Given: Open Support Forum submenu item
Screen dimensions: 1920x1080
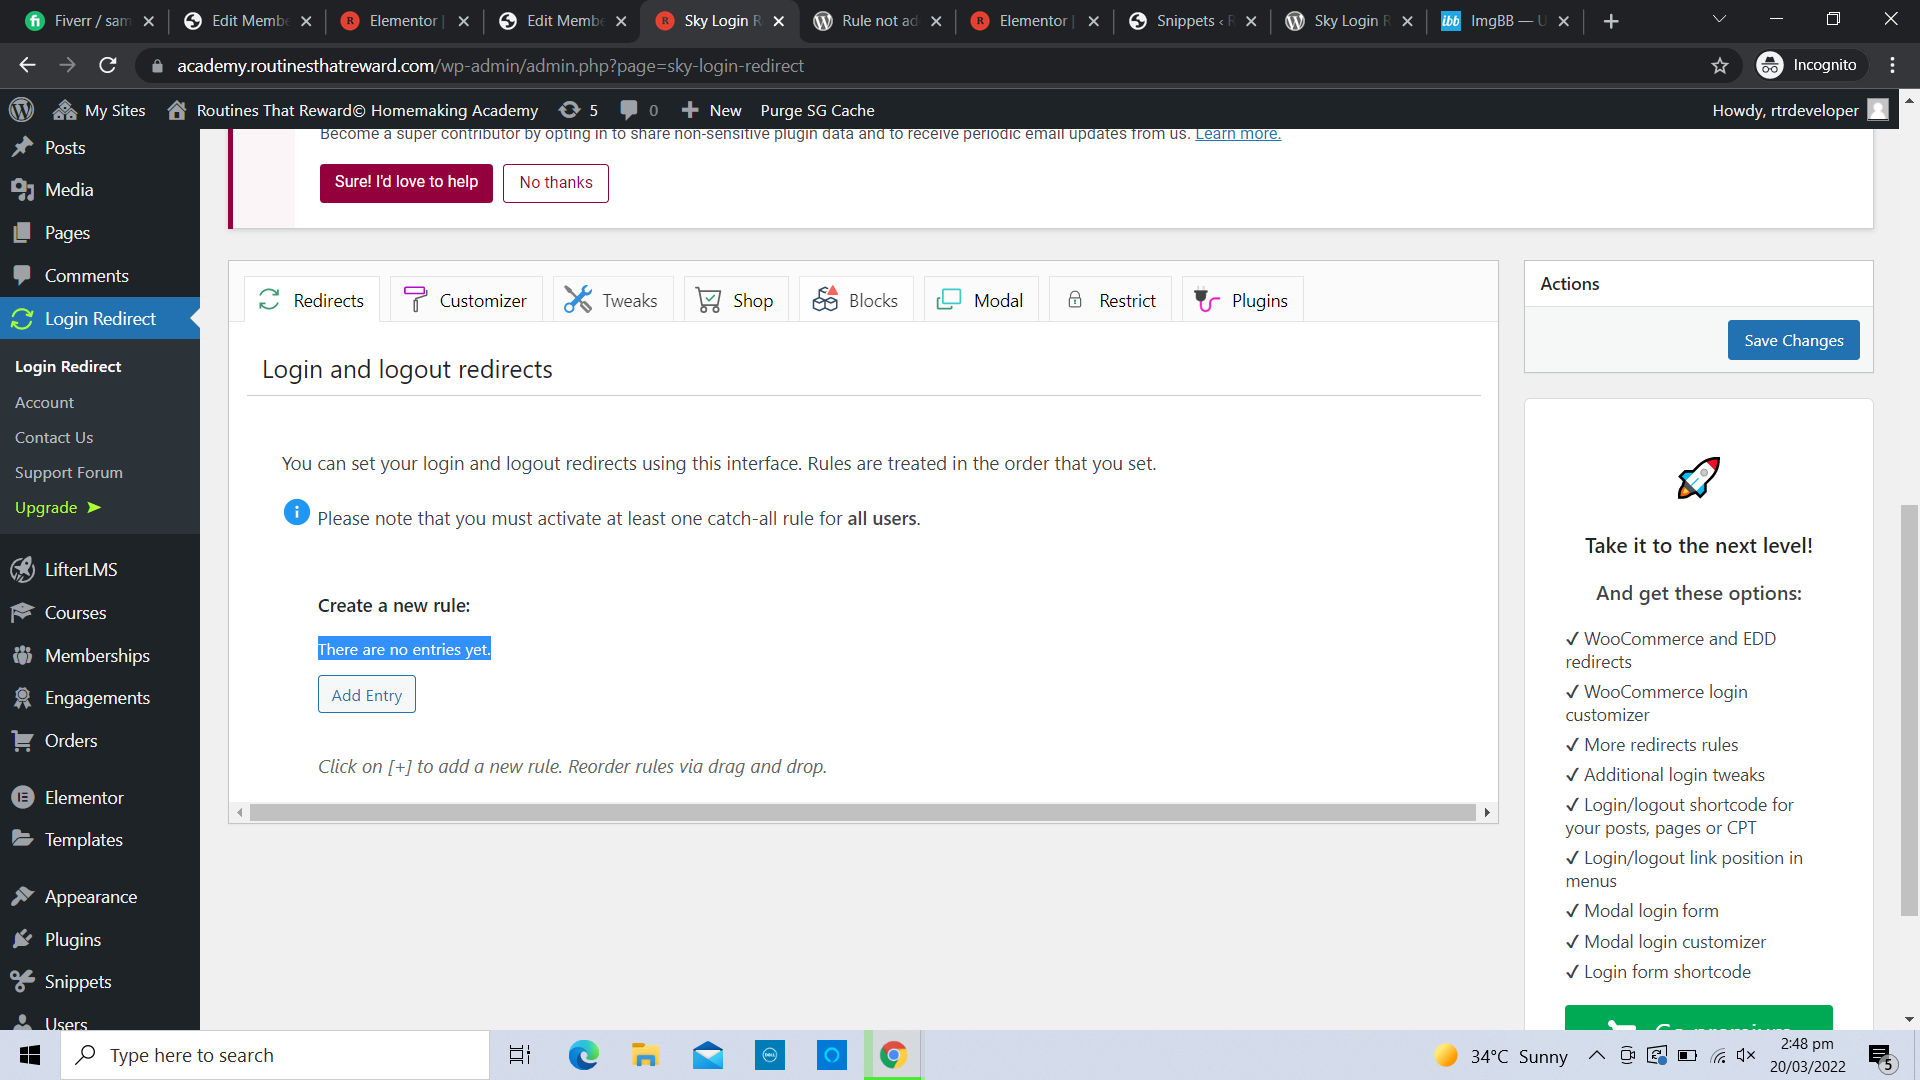Looking at the screenshot, I should (69, 472).
